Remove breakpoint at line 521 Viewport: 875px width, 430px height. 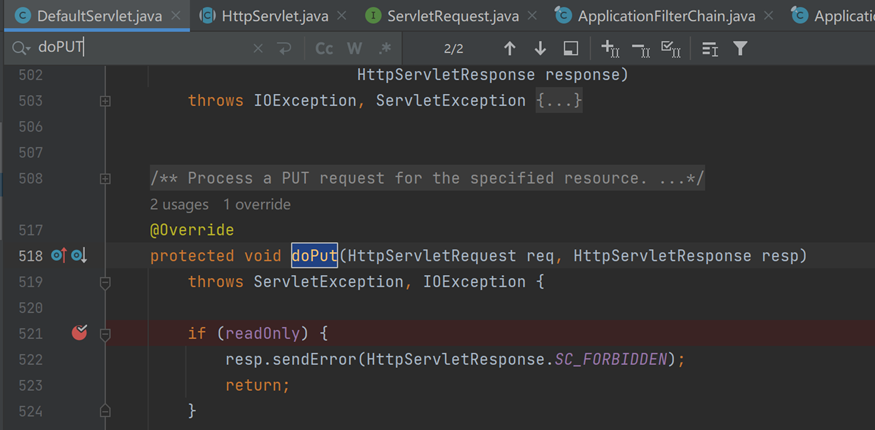coord(79,333)
